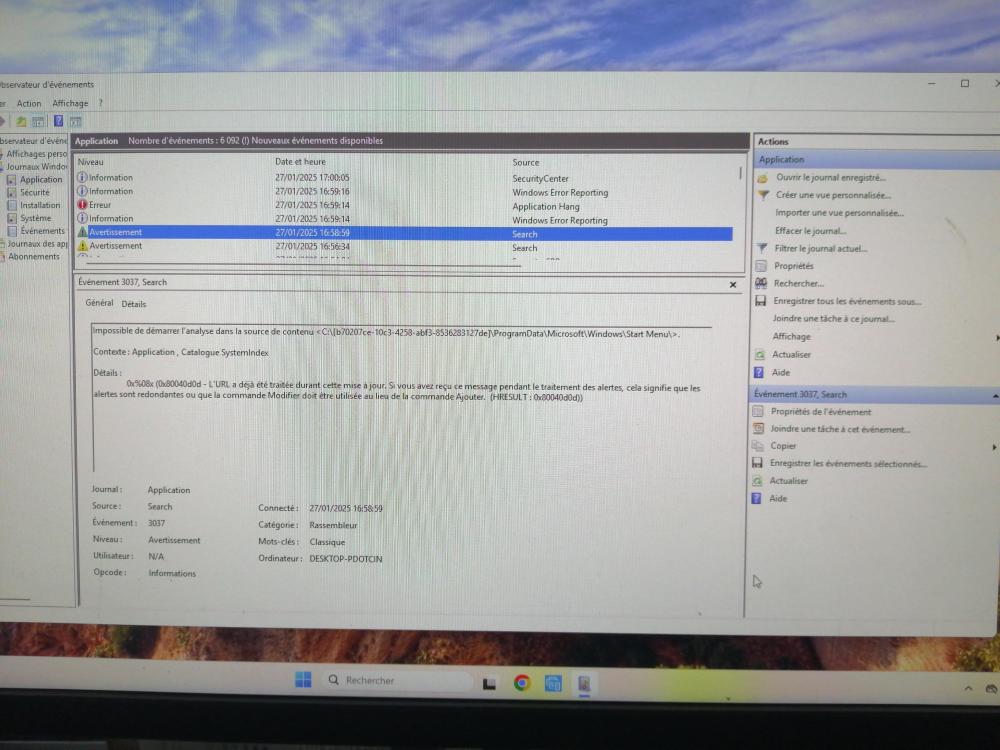
Task: Click Actualiser under Événement 3037 section
Action: (788, 481)
